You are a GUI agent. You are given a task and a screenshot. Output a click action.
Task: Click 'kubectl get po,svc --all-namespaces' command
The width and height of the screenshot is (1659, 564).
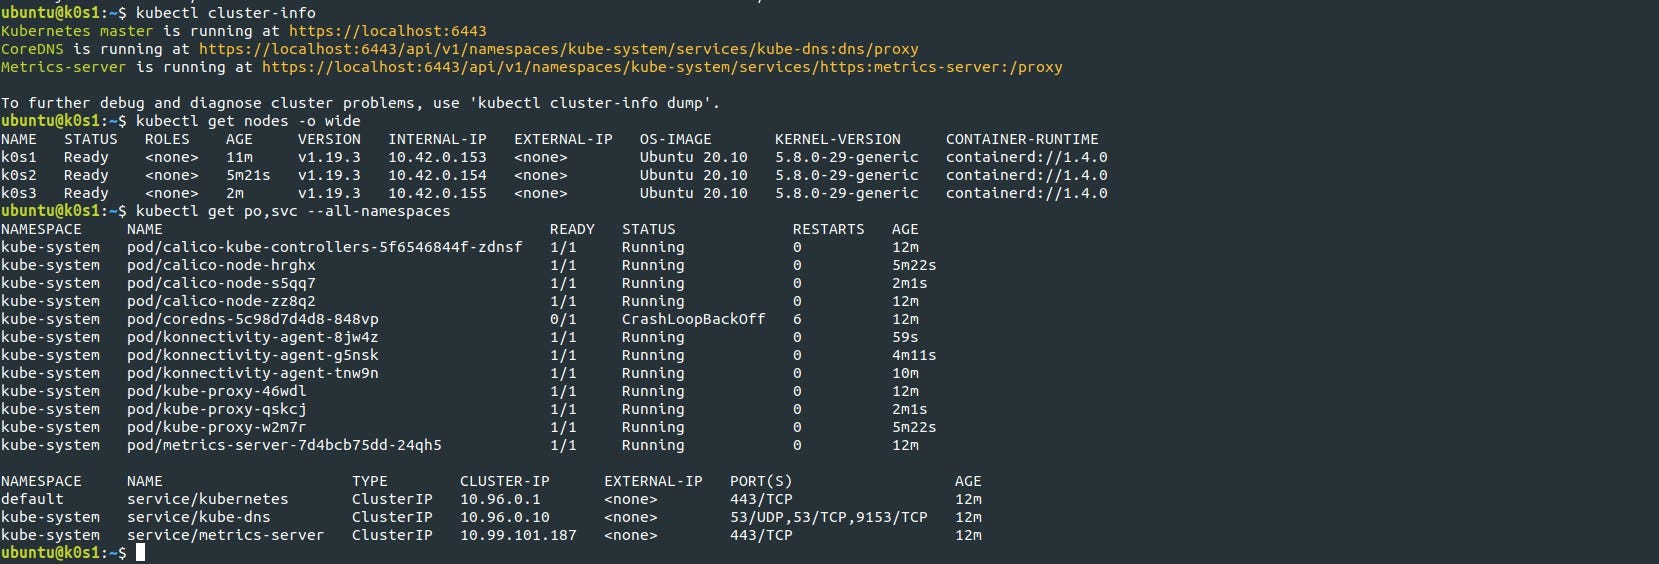point(293,211)
